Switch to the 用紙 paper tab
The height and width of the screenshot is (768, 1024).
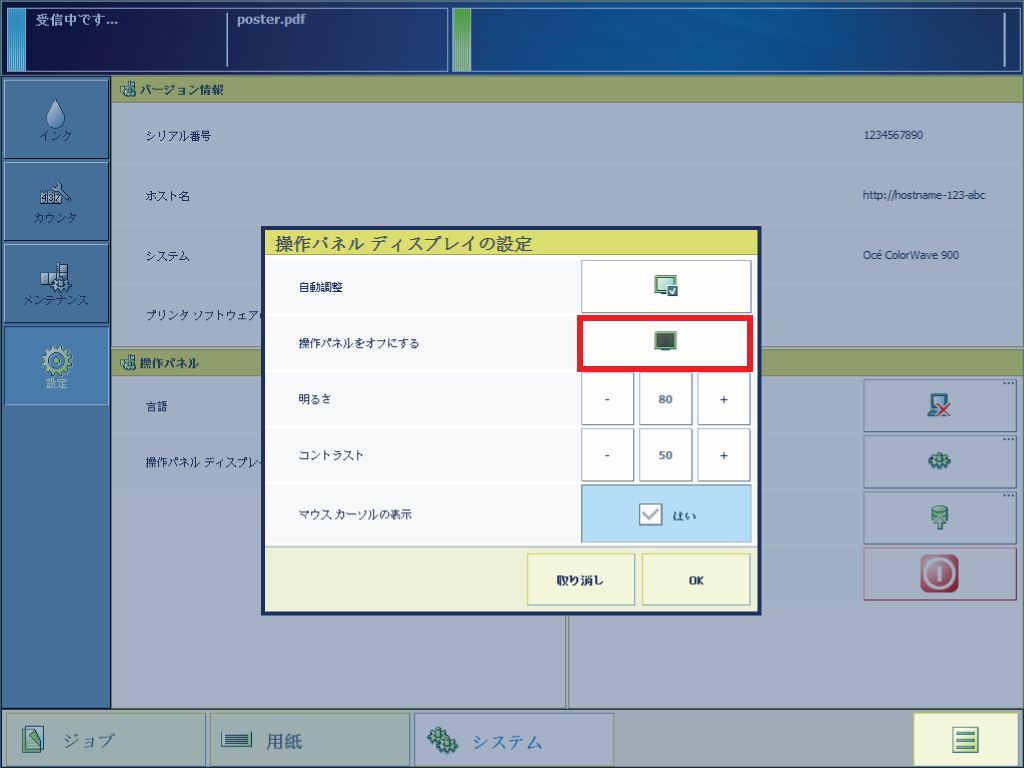(310, 740)
